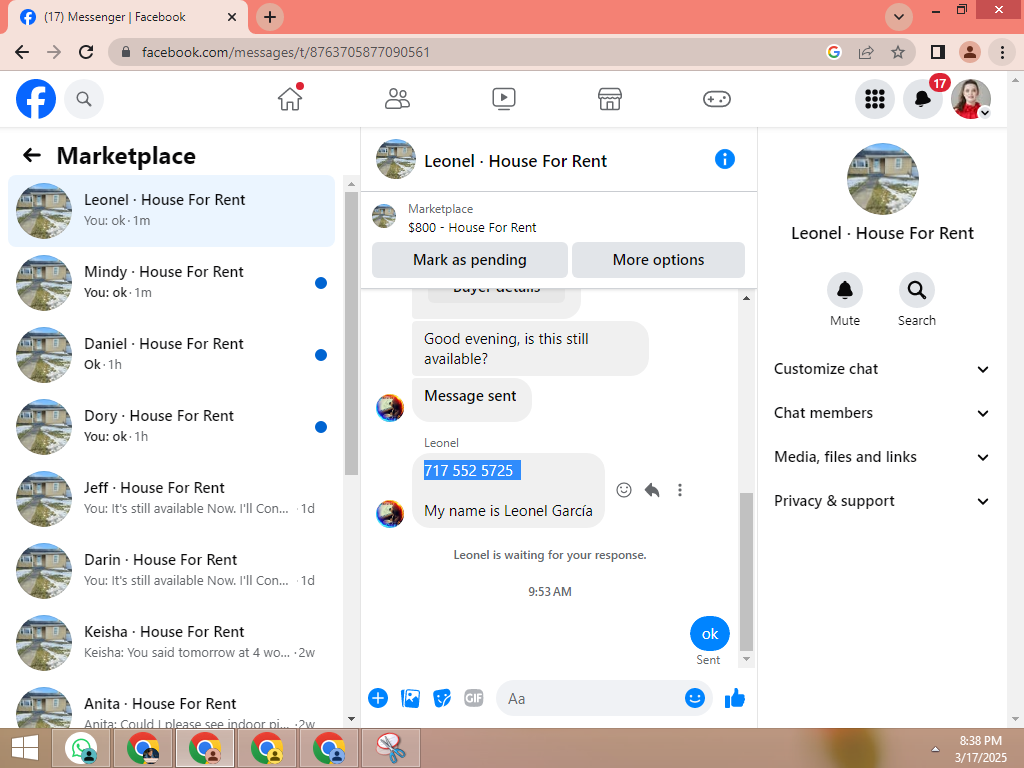
Task: Open Keisha · House For Rent conversation
Action: click(x=171, y=643)
